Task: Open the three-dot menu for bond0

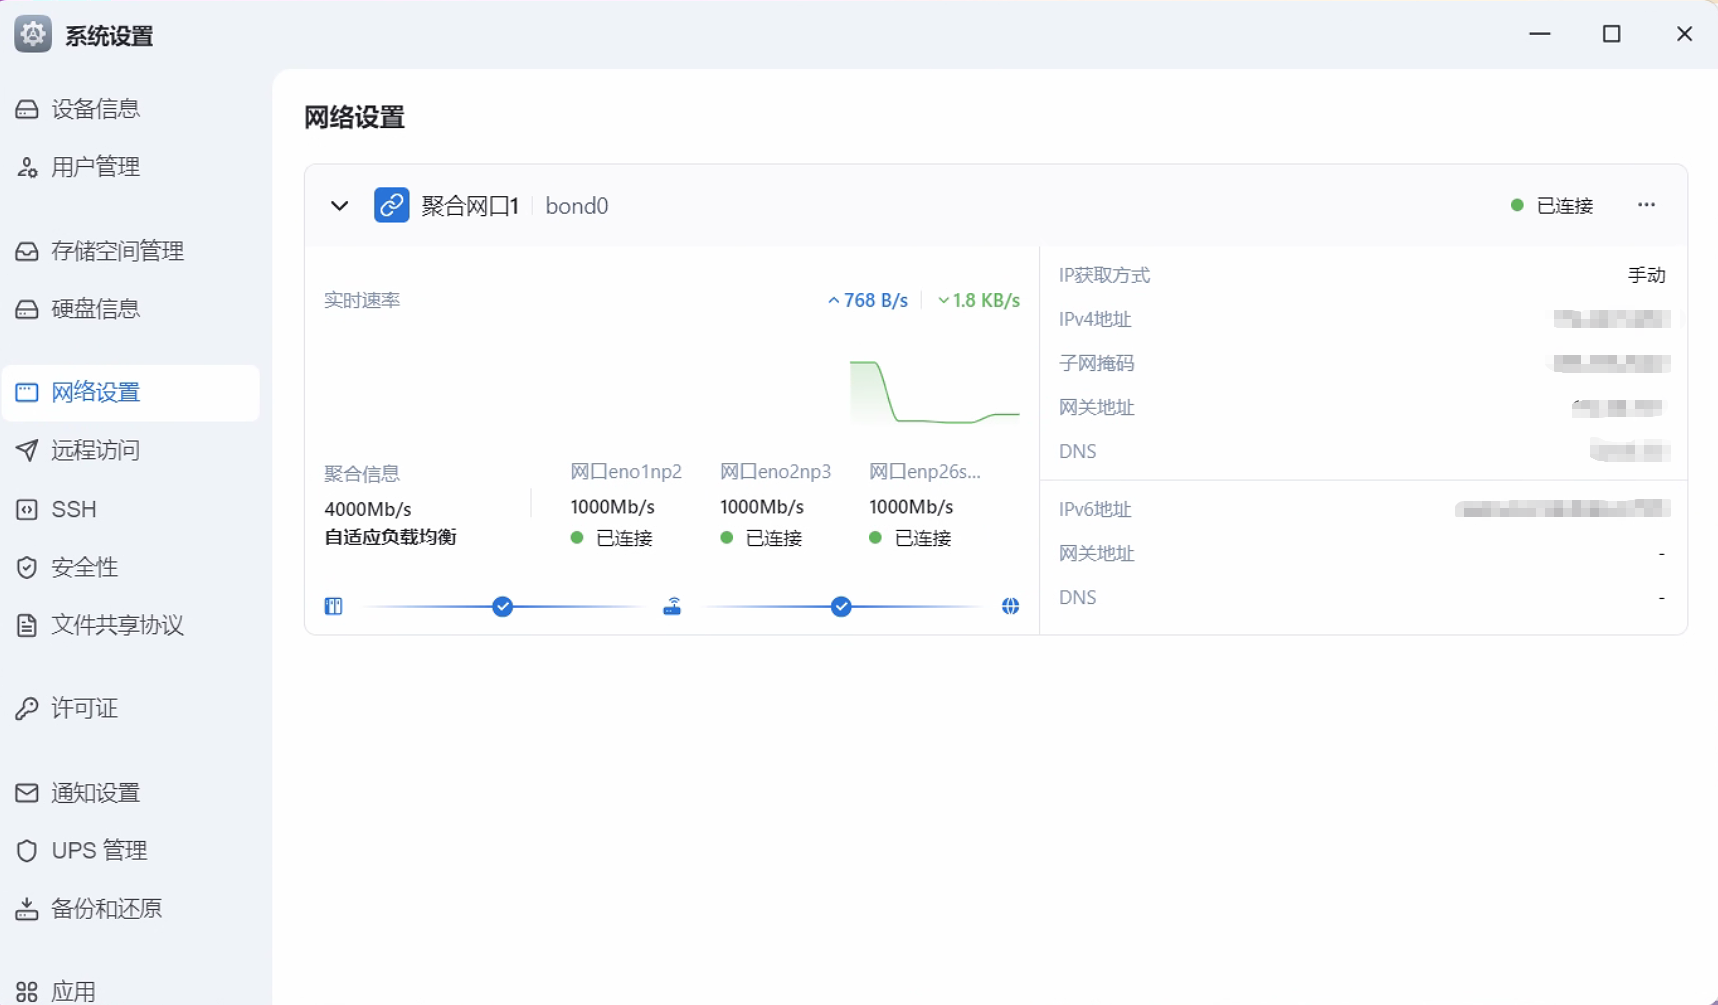Action: tap(1646, 205)
